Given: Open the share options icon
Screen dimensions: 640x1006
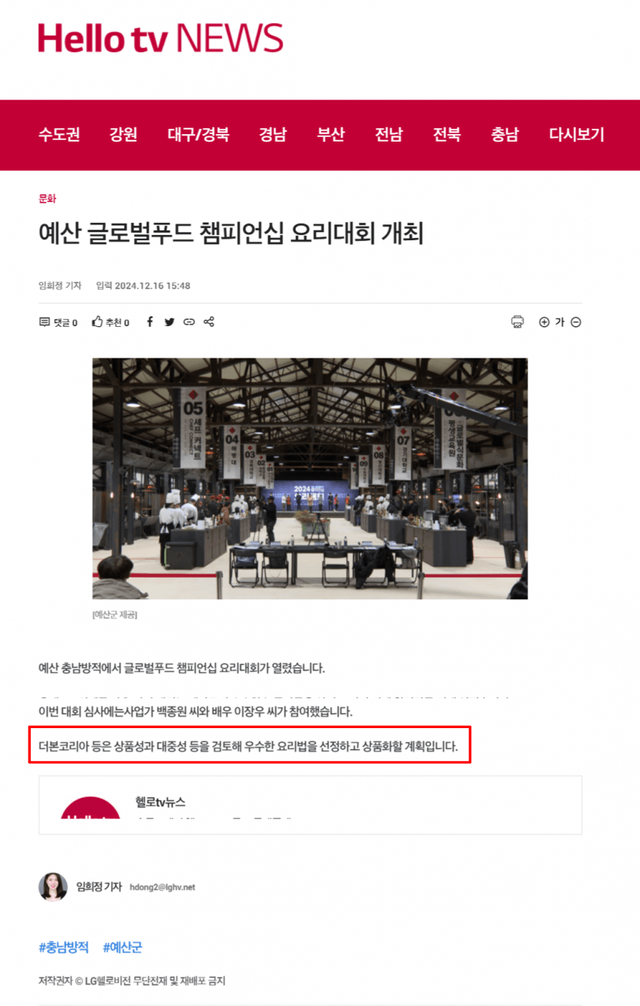Looking at the screenshot, I should pos(208,321).
